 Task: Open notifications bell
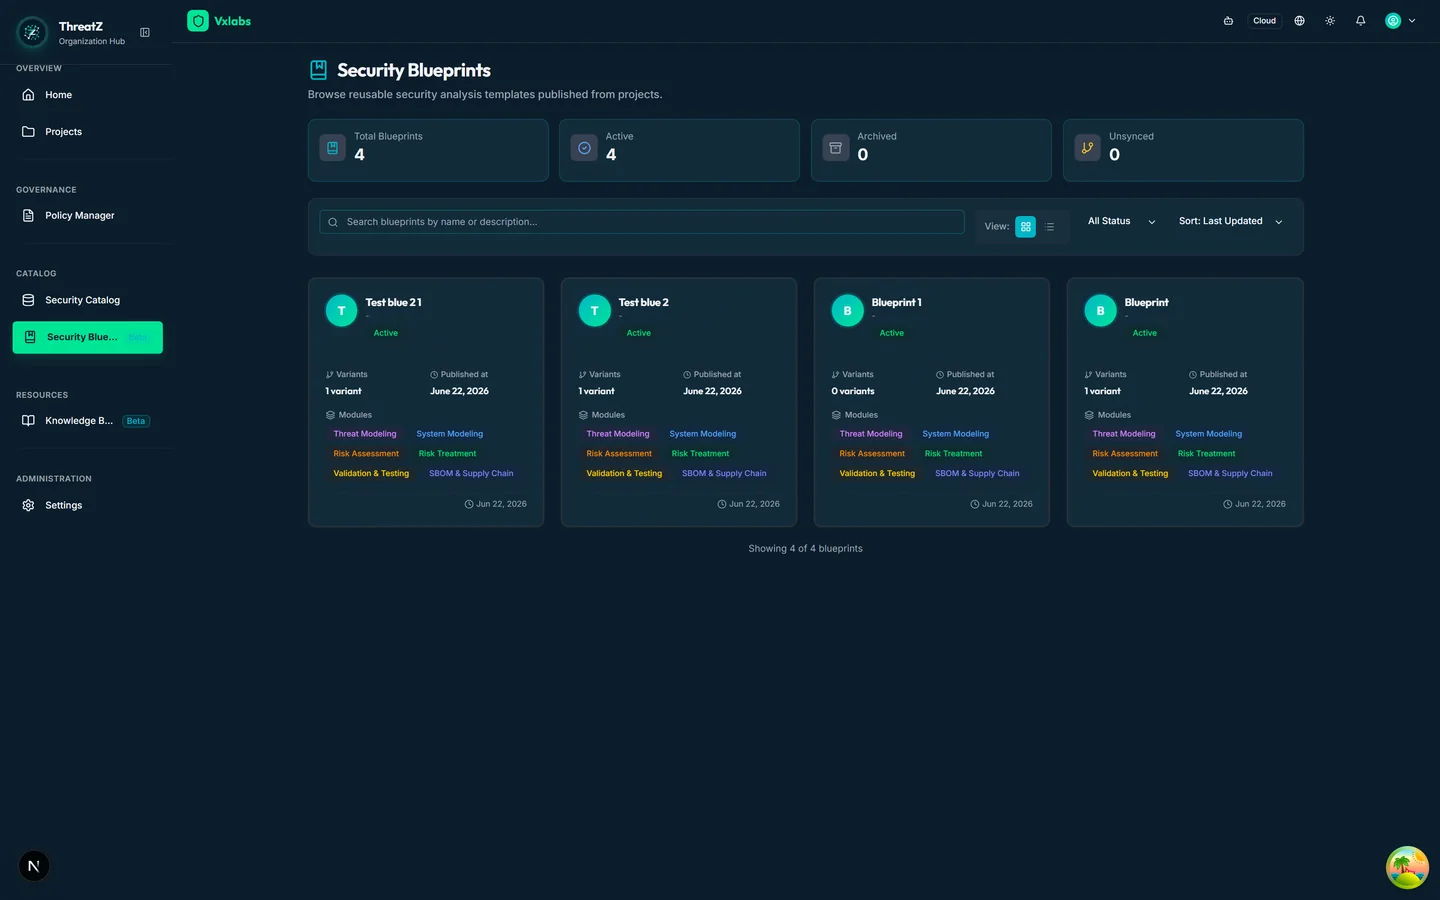(x=1360, y=21)
